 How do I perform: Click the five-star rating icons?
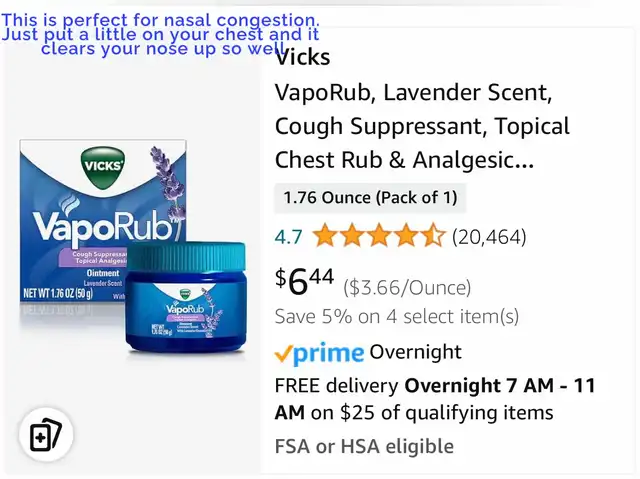tap(379, 236)
